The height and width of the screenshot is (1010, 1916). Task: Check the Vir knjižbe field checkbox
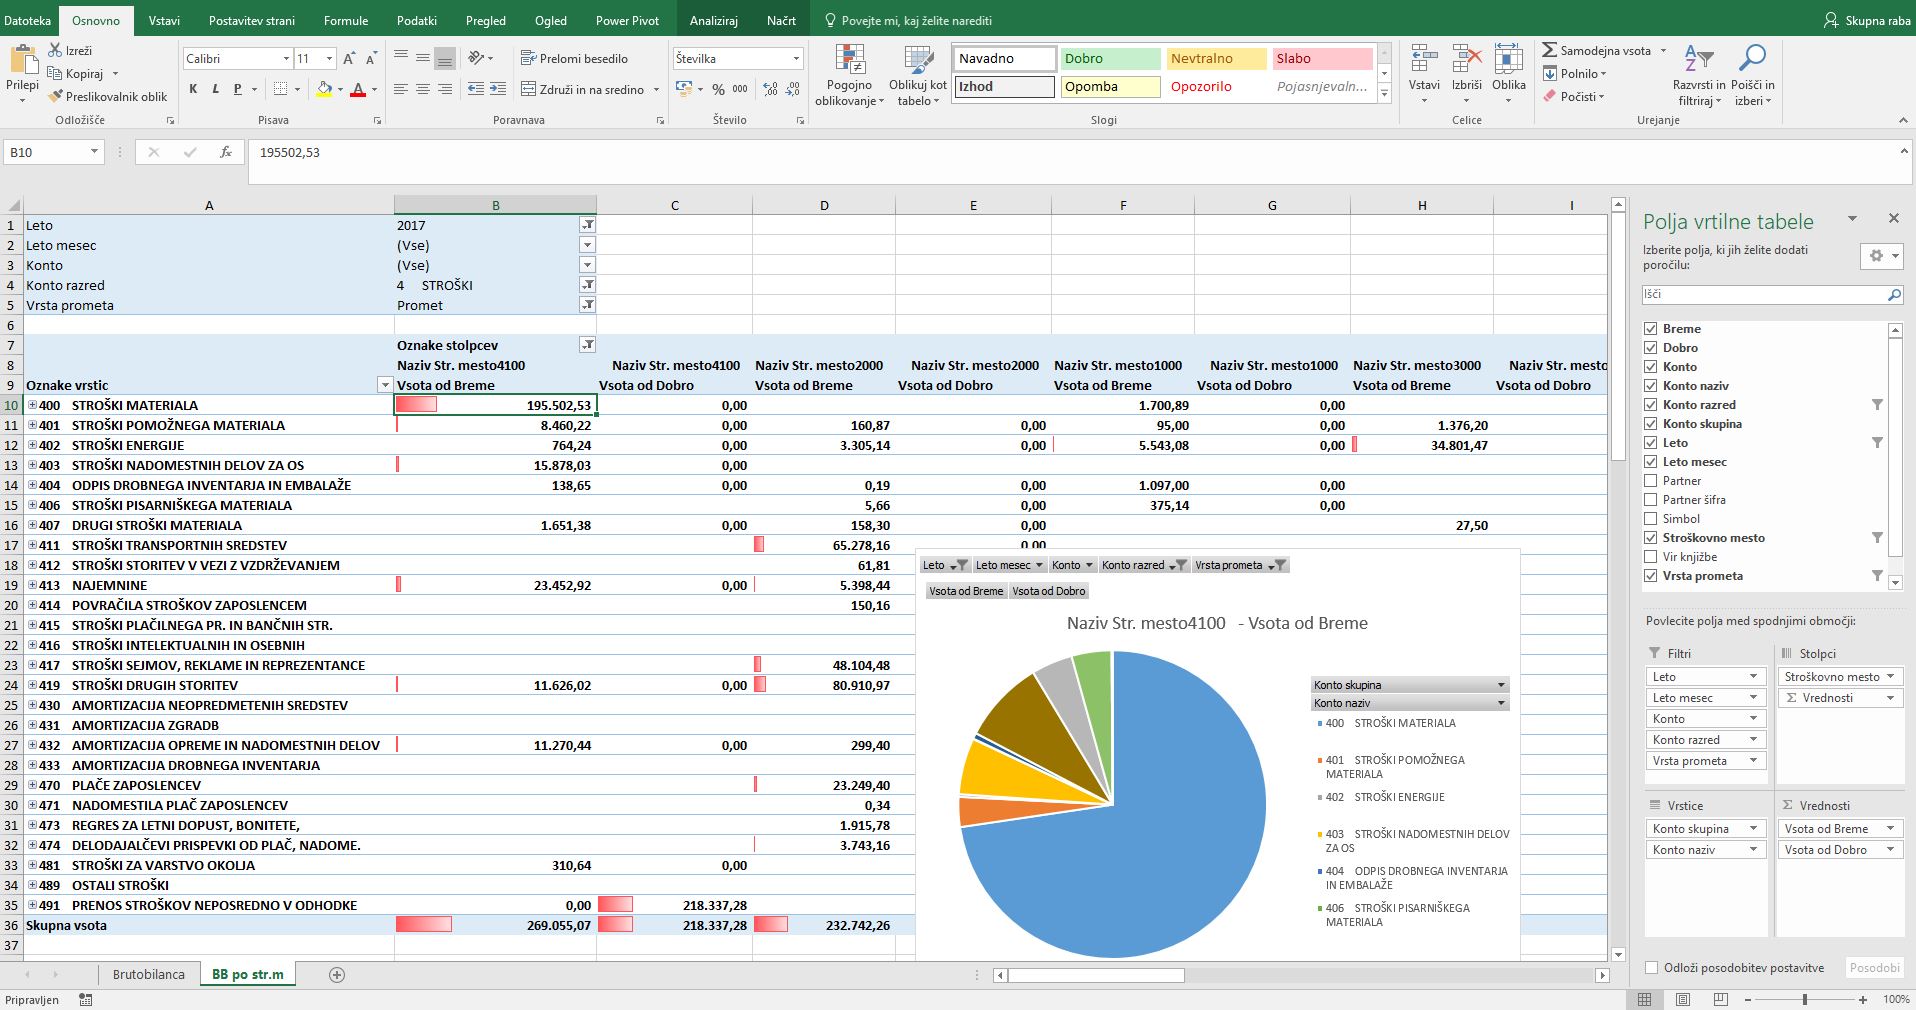click(x=1651, y=556)
